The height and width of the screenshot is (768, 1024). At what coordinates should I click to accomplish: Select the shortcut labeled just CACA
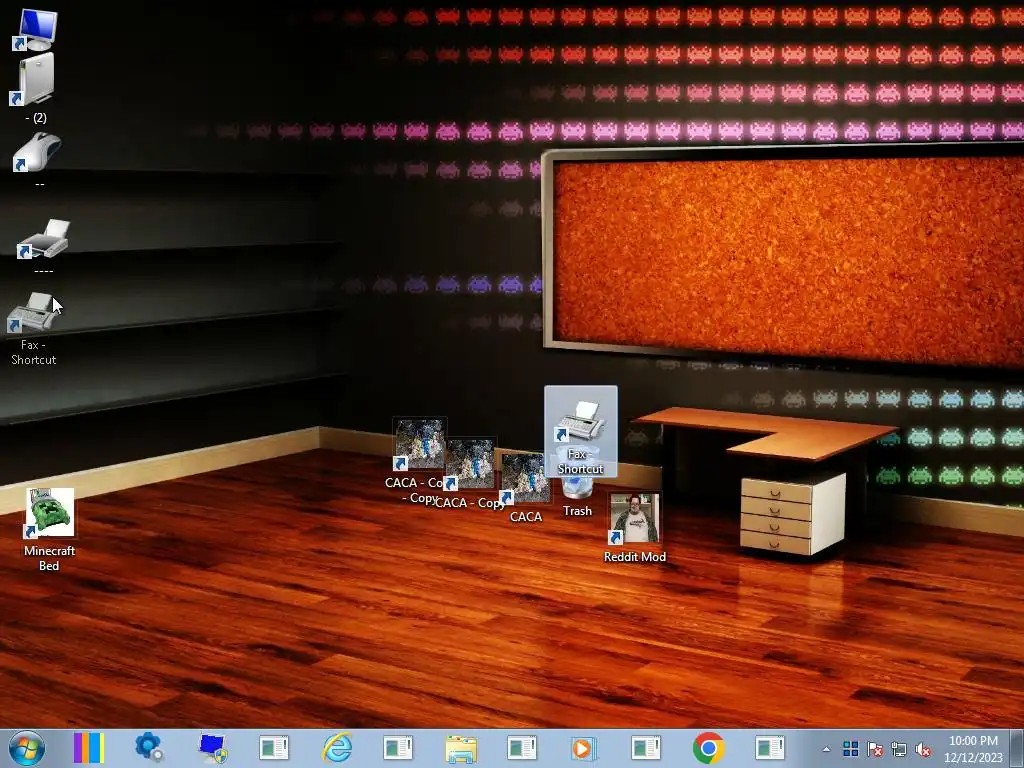click(526, 487)
